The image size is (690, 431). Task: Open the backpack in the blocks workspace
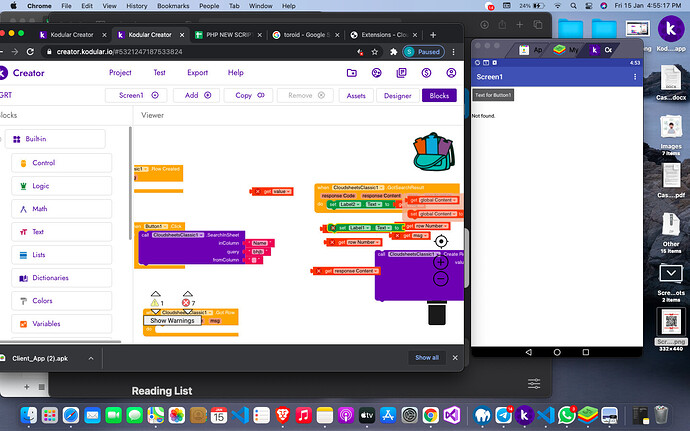click(431, 155)
